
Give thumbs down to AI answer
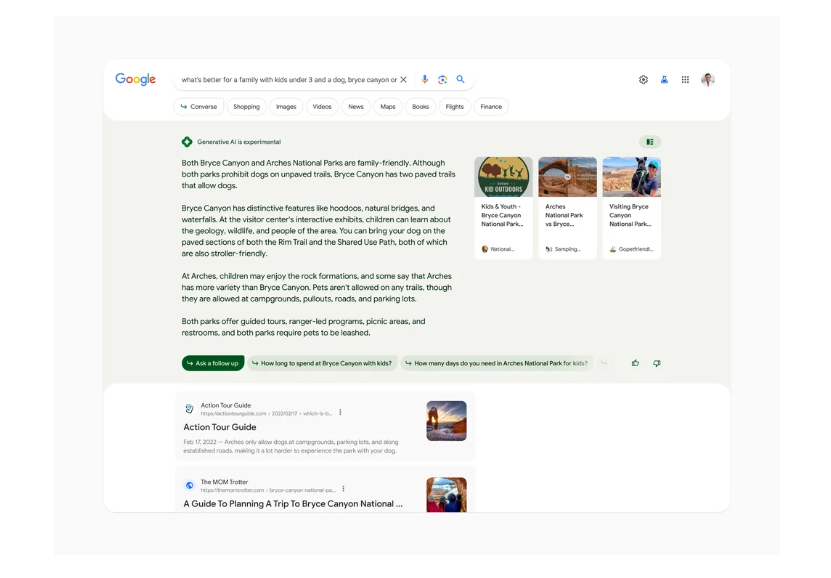click(657, 363)
